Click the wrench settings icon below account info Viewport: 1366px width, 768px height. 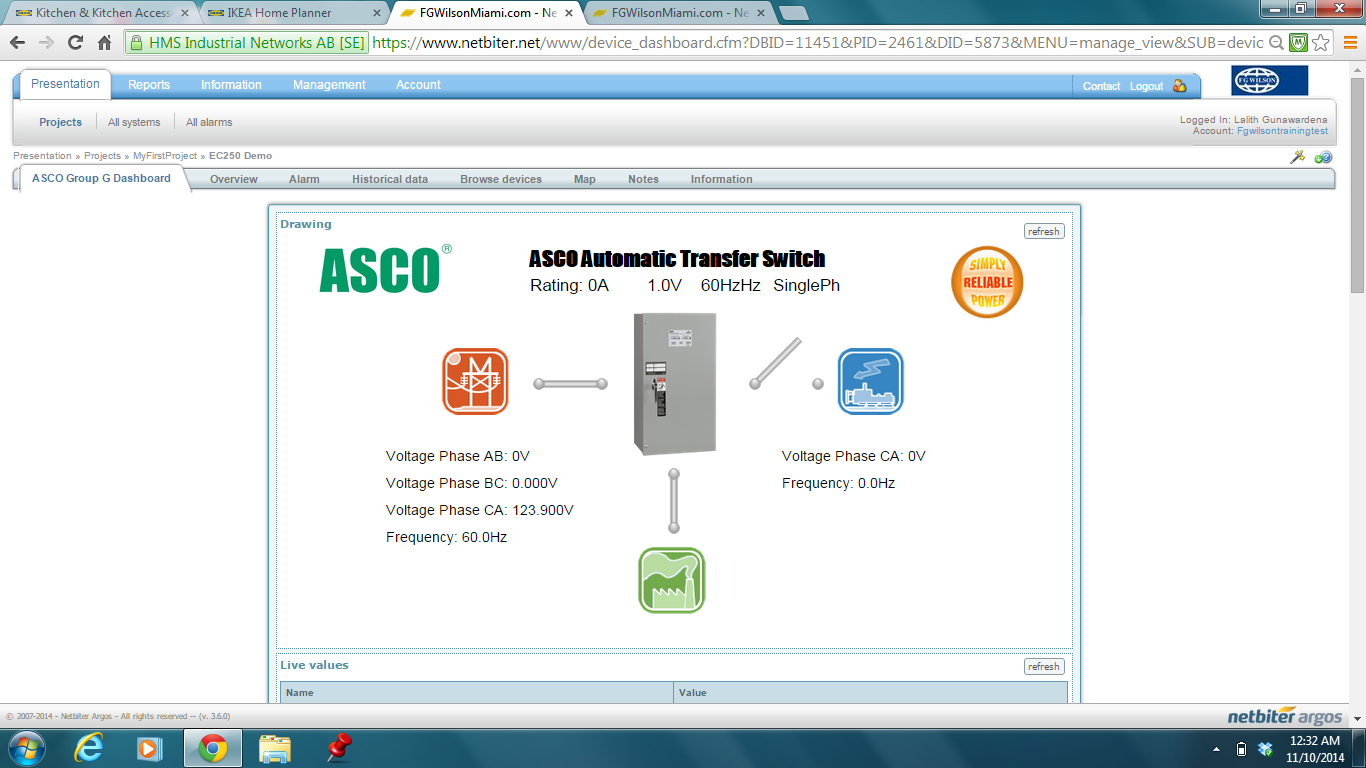(x=1298, y=157)
